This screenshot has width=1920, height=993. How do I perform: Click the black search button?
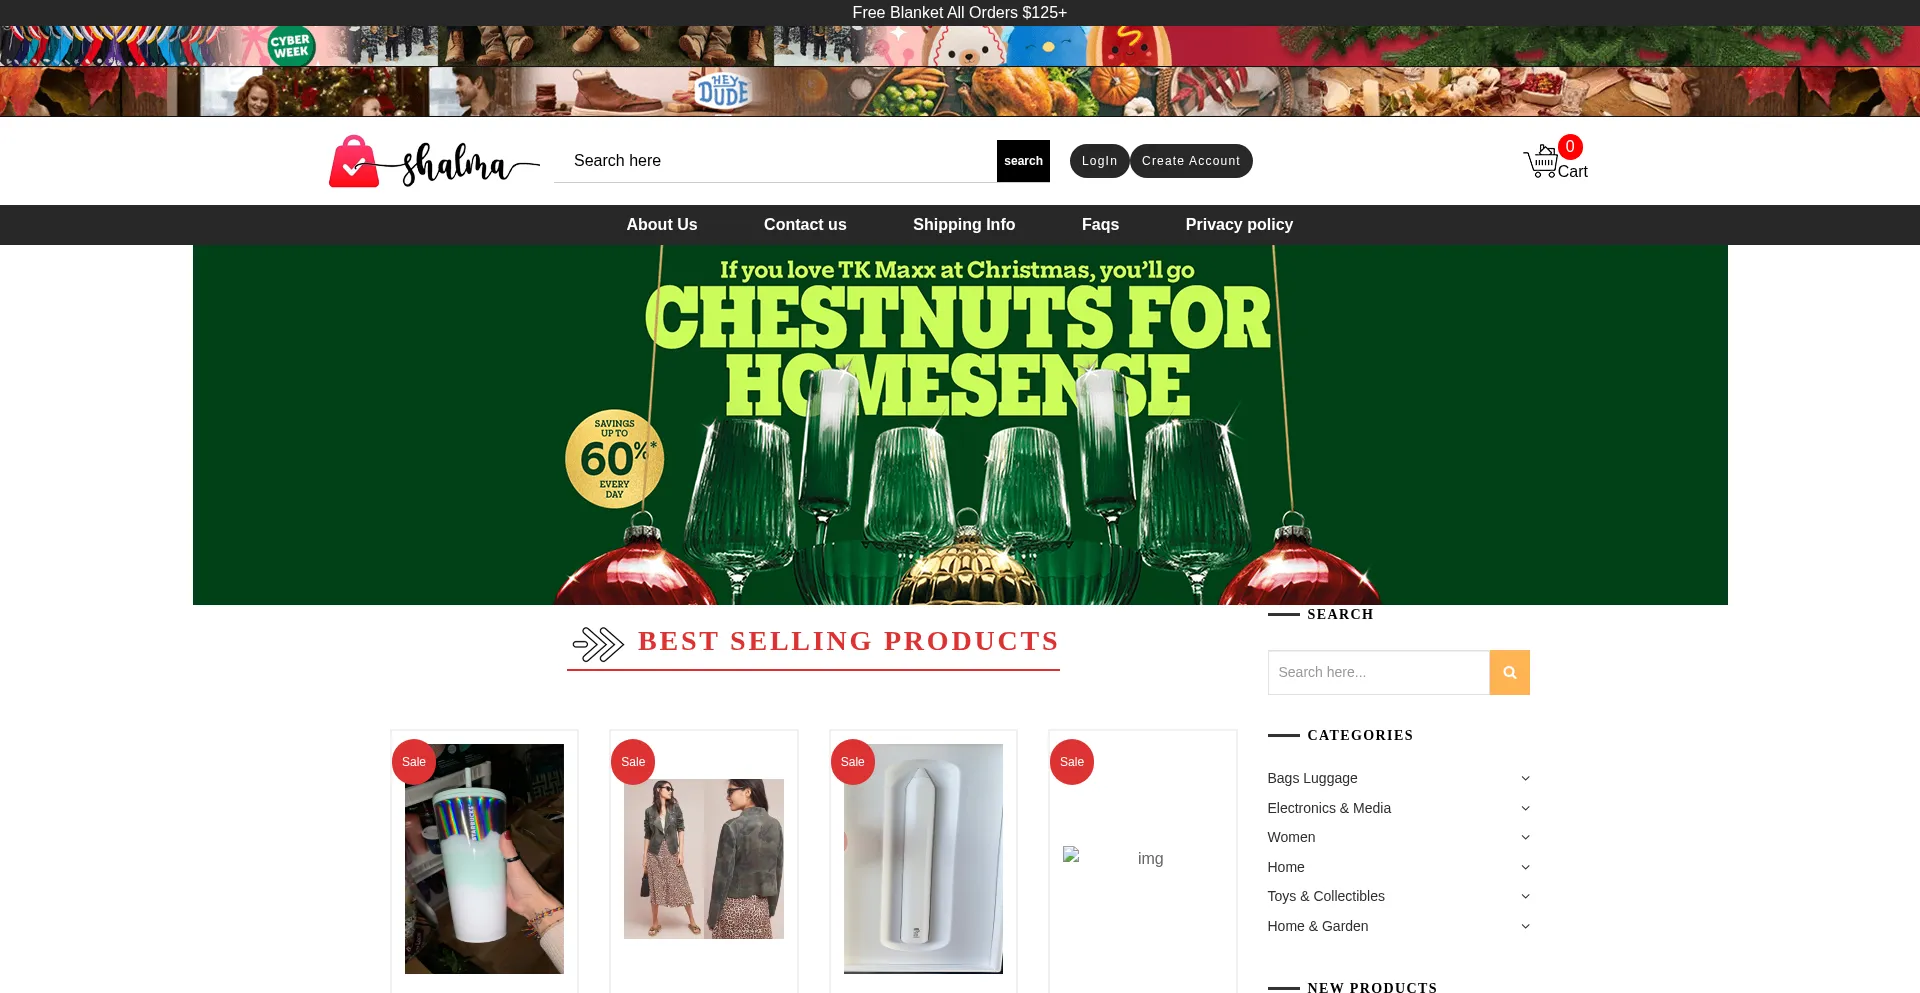point(1023,161)
